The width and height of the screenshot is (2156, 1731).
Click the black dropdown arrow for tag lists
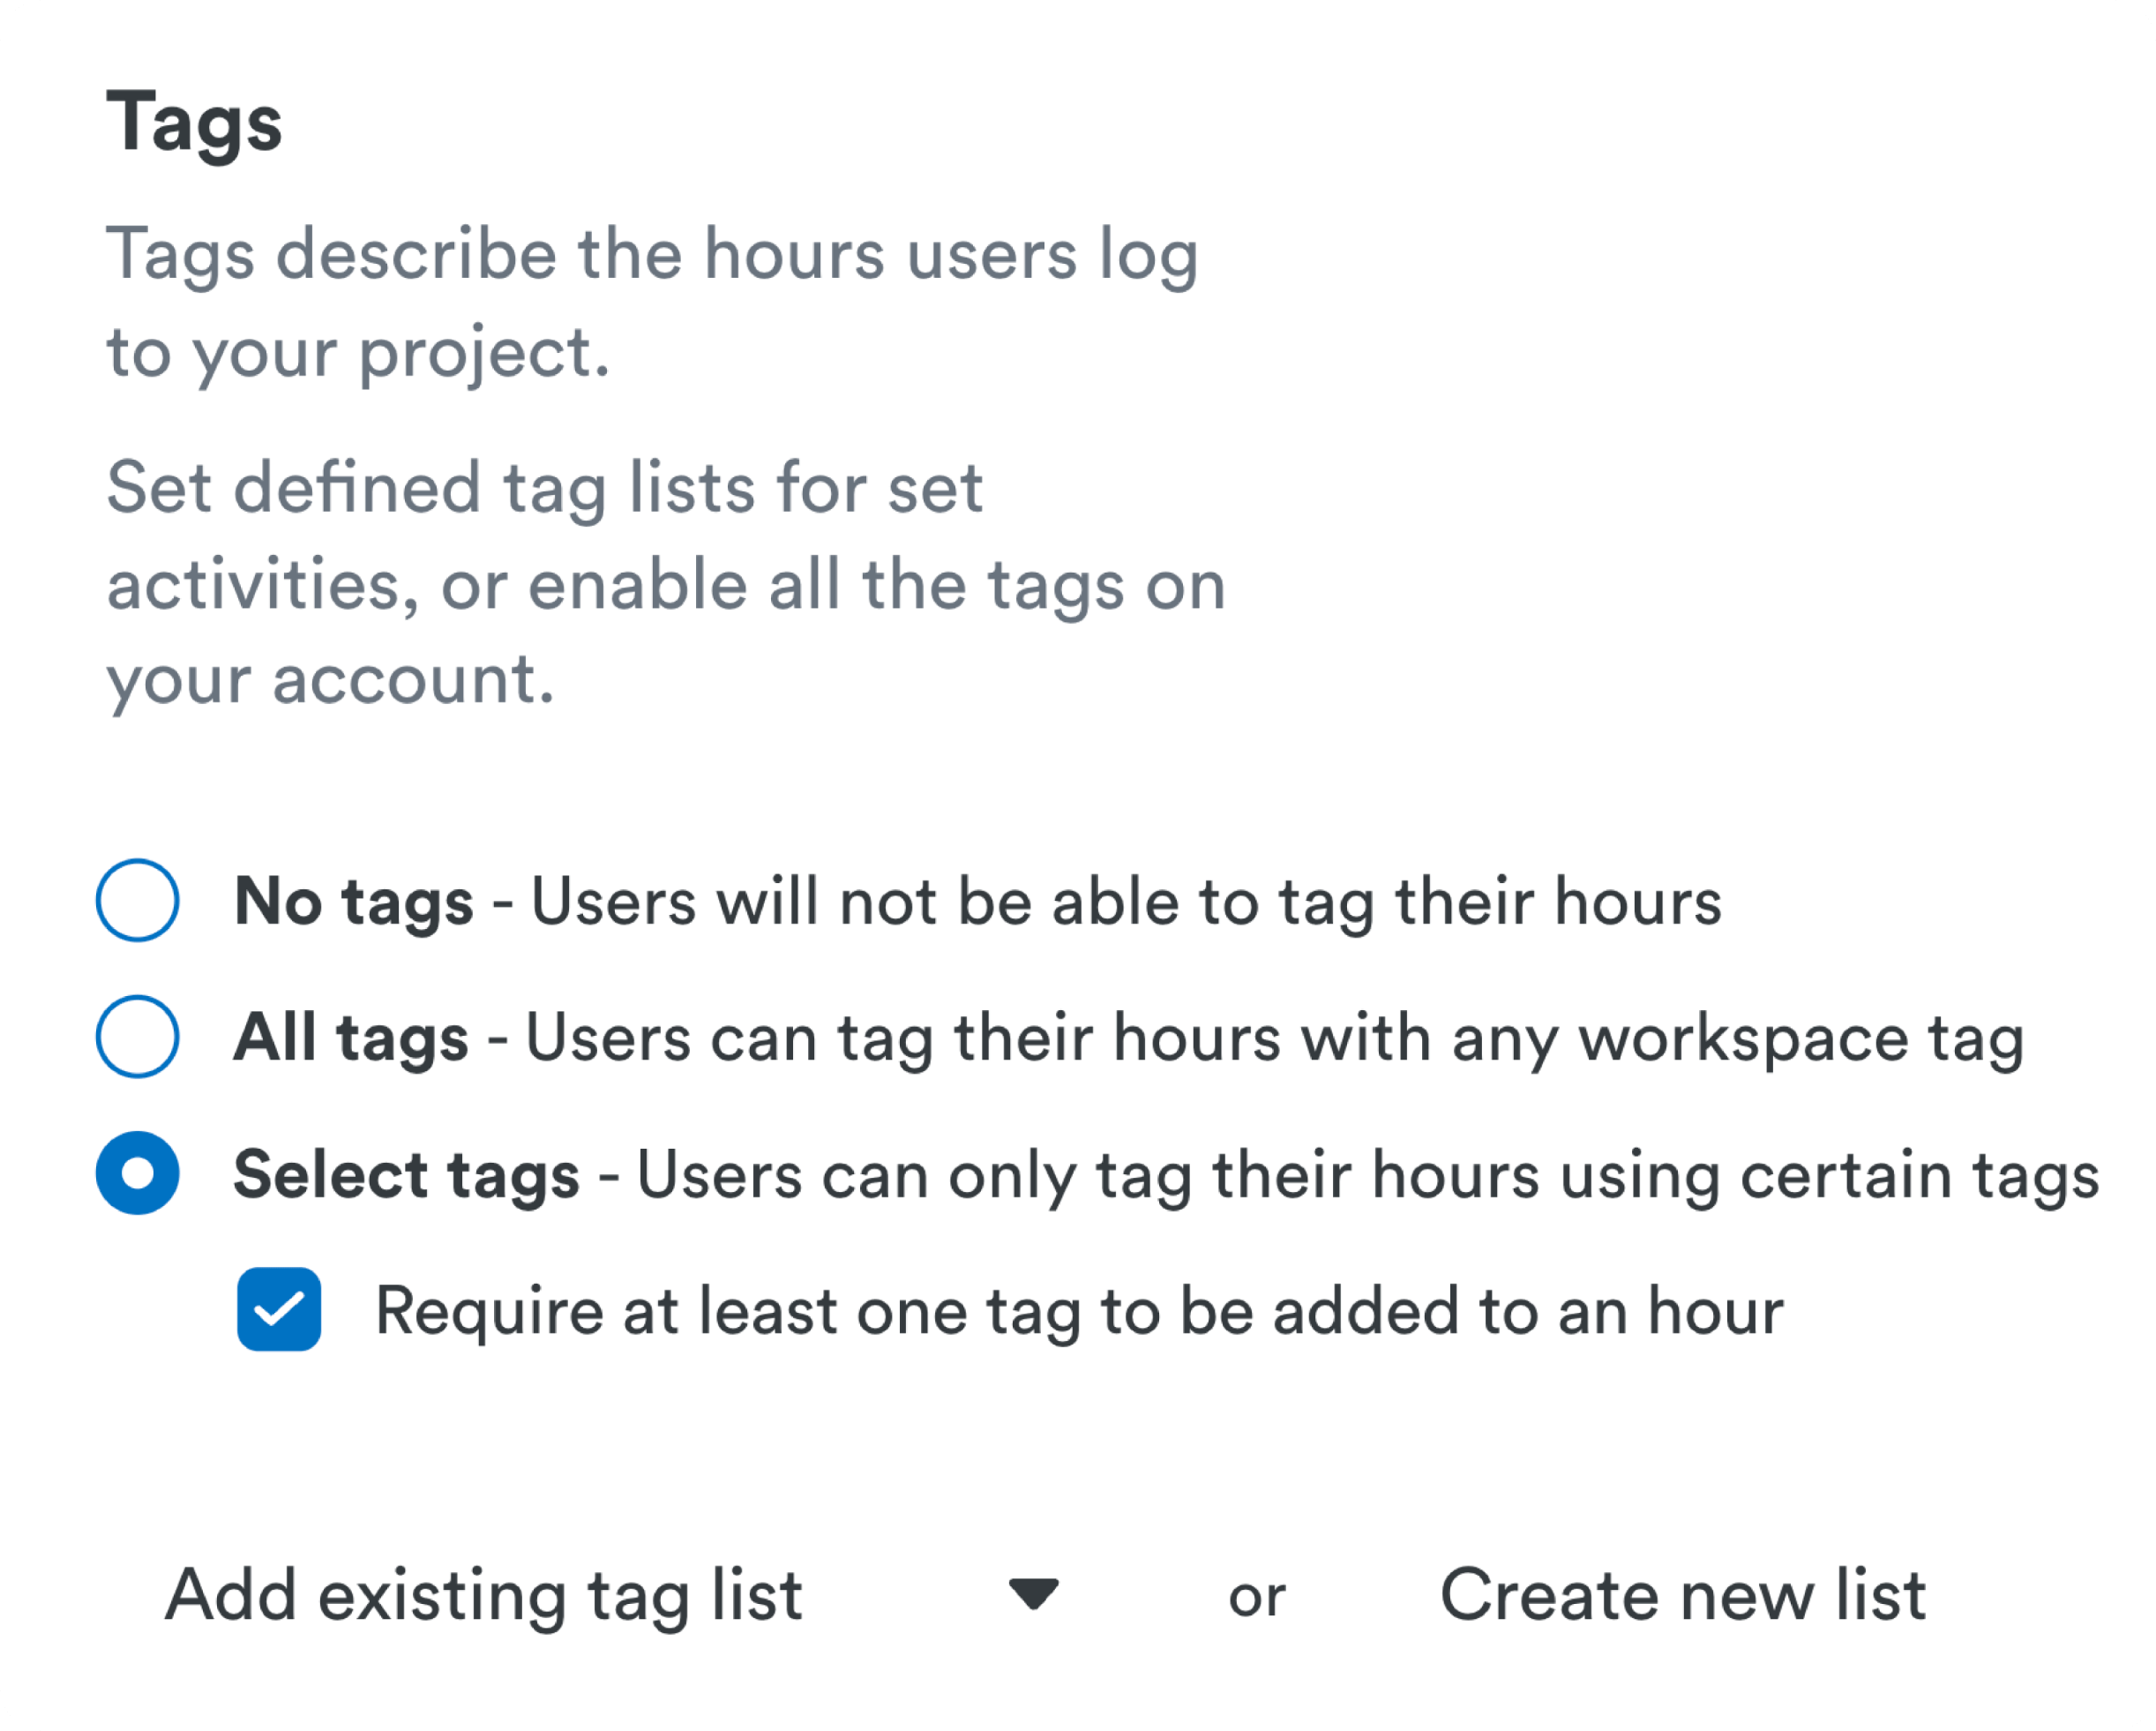1033,1593
